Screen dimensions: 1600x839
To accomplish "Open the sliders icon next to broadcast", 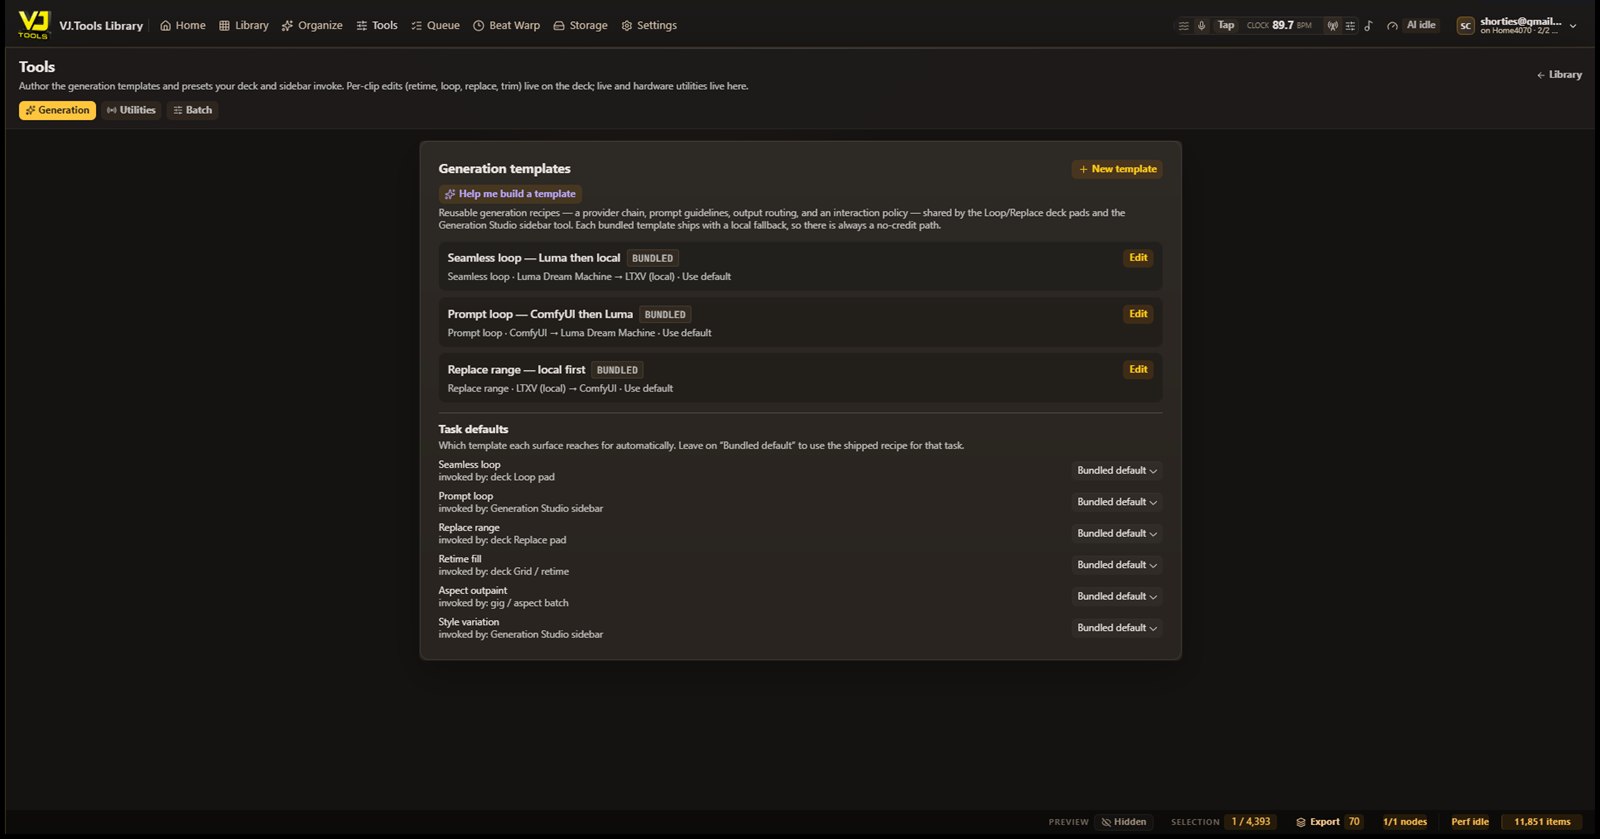I will click(1350, 26).
